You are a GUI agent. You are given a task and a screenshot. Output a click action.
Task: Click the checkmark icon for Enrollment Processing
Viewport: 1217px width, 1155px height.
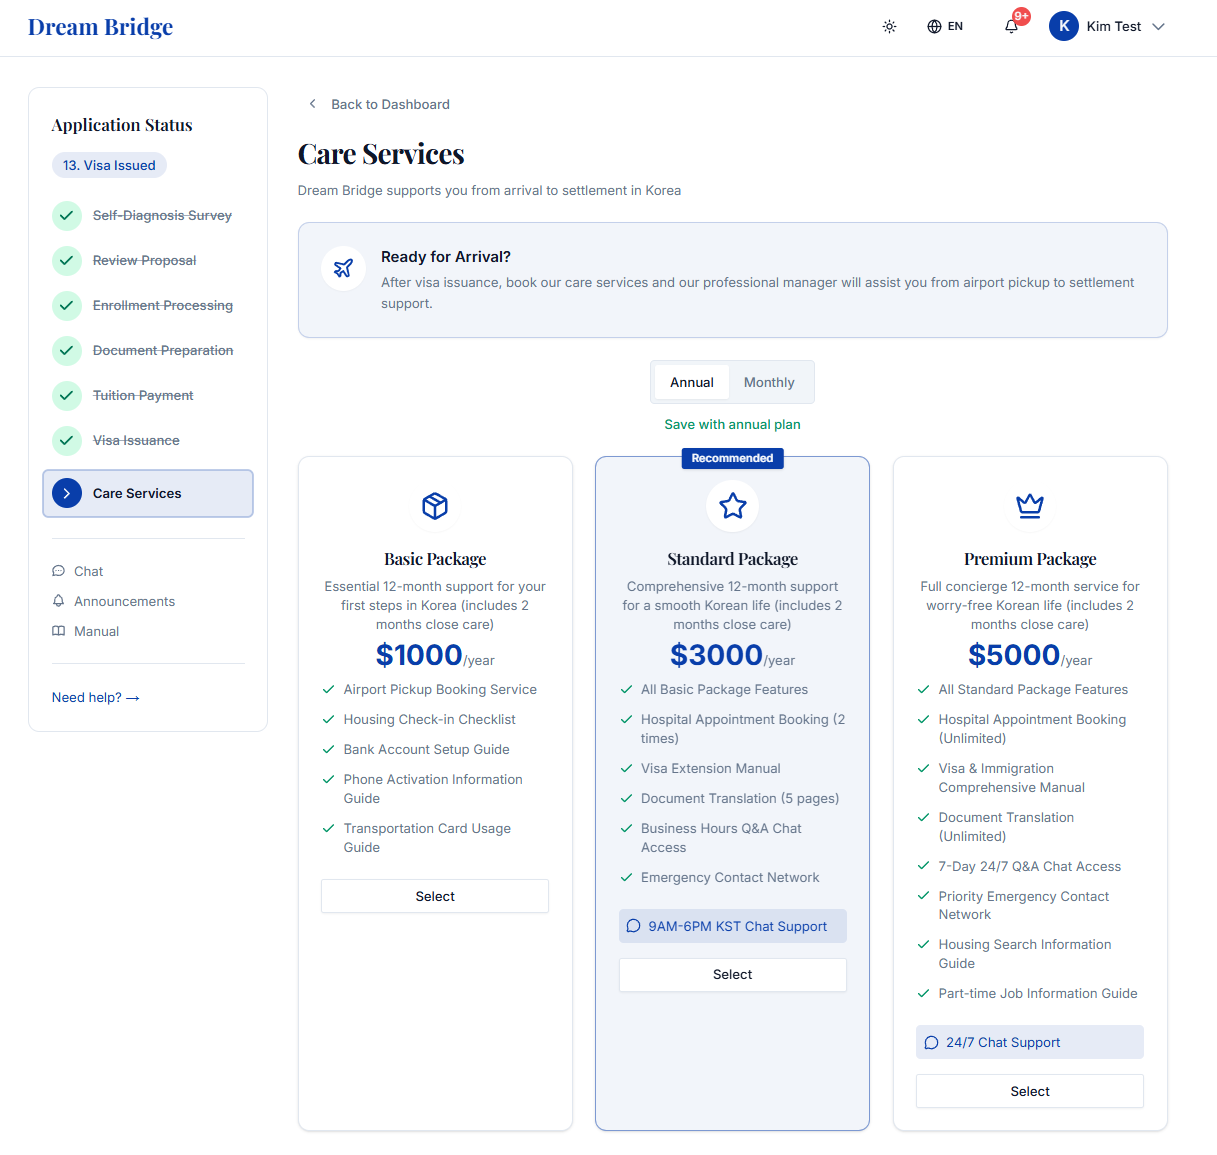(67, 305)
